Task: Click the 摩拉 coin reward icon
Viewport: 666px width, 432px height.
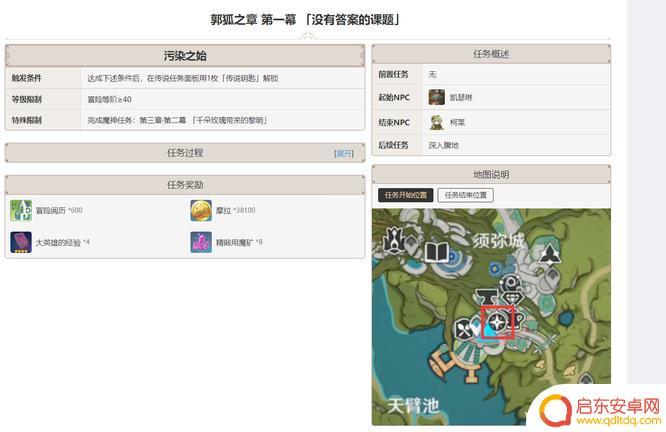Action: pyautogui.click(x=201, y=211)
